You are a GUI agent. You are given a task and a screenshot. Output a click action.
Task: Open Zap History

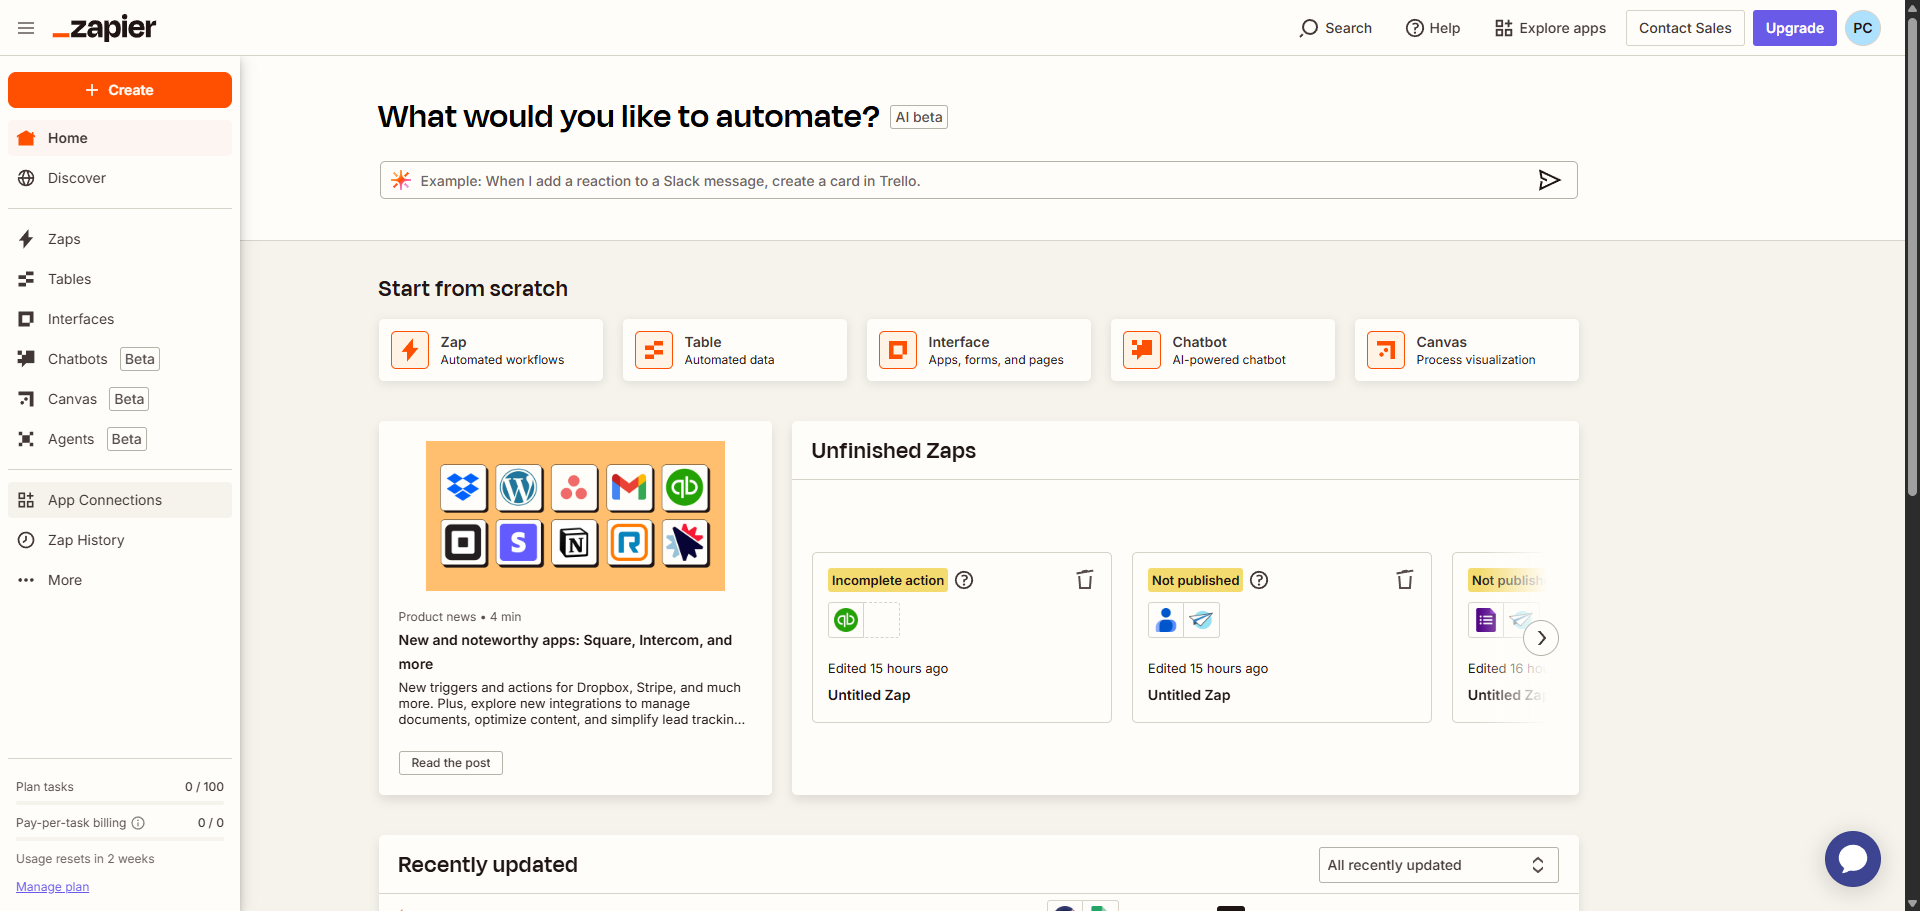(x=85, y=540)
